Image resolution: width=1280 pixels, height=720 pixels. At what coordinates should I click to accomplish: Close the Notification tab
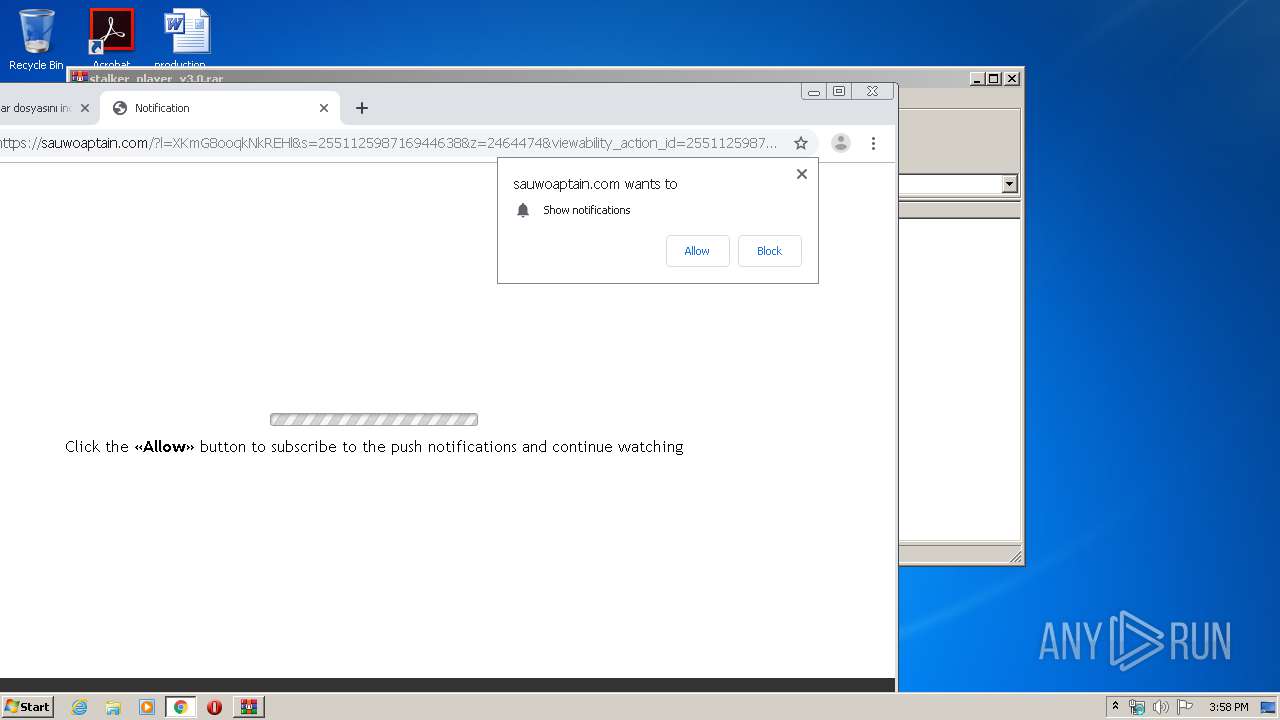[x=324, y=108]
